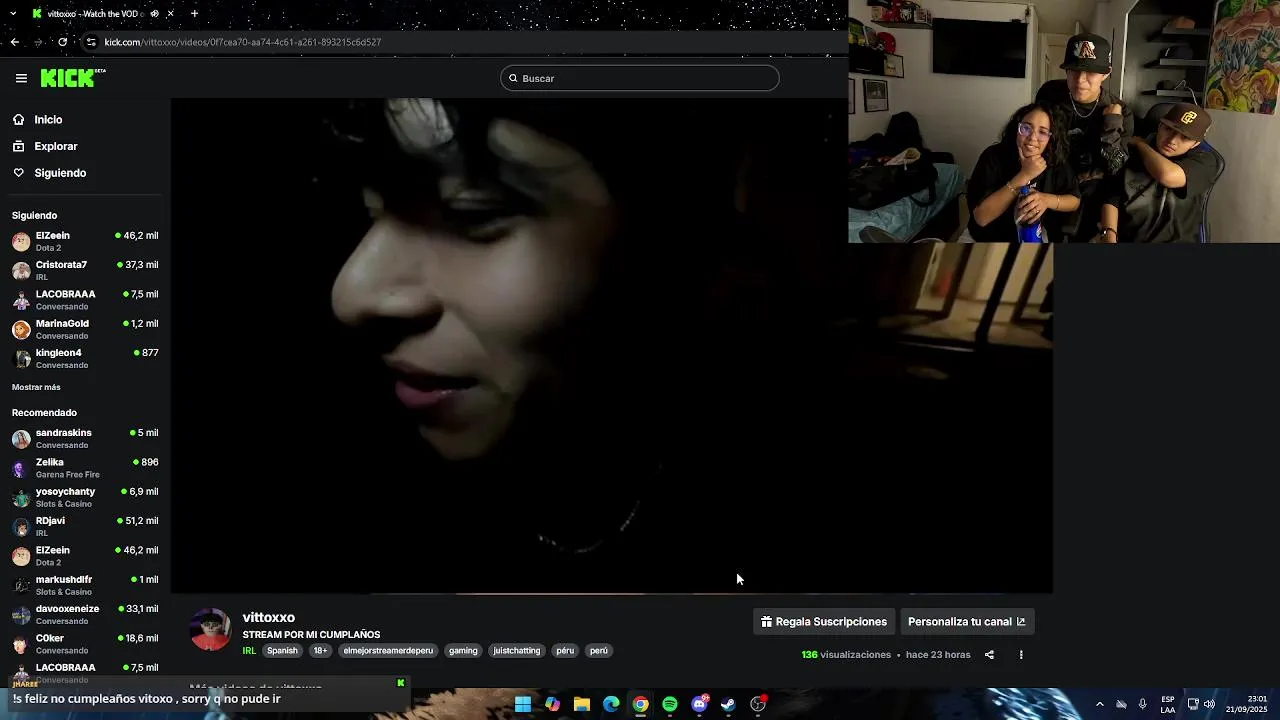Select the elmejorstreamerdeperu tag
This screenshot has height=720, width=1280.
tap(388, 650)
